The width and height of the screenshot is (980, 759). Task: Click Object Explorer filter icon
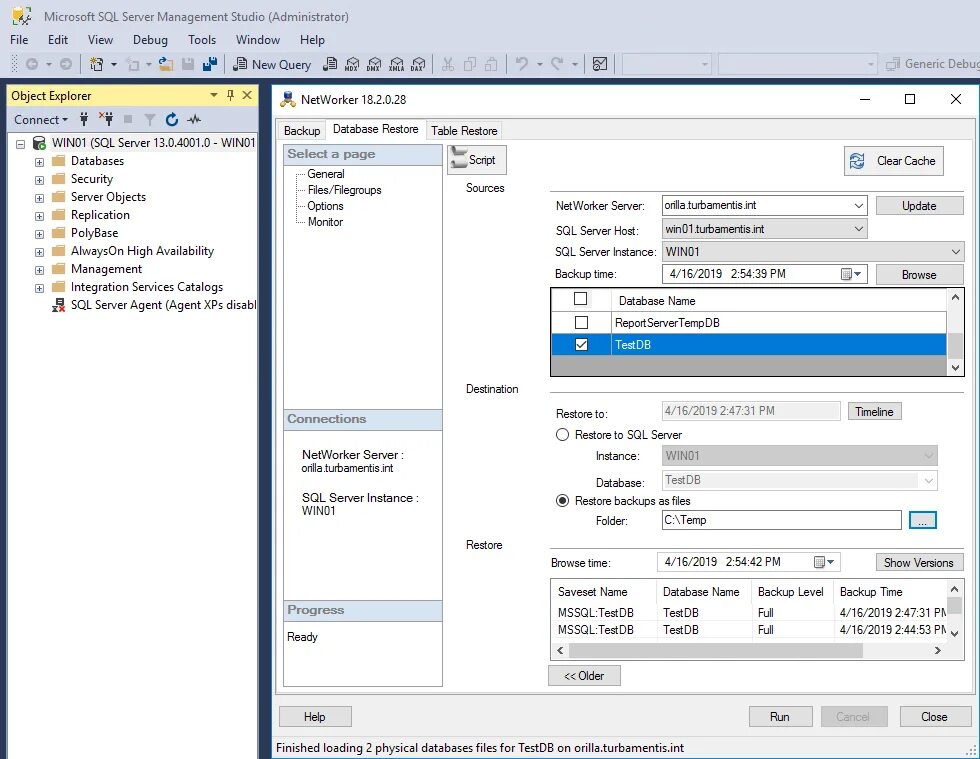[x=149, y=119]
